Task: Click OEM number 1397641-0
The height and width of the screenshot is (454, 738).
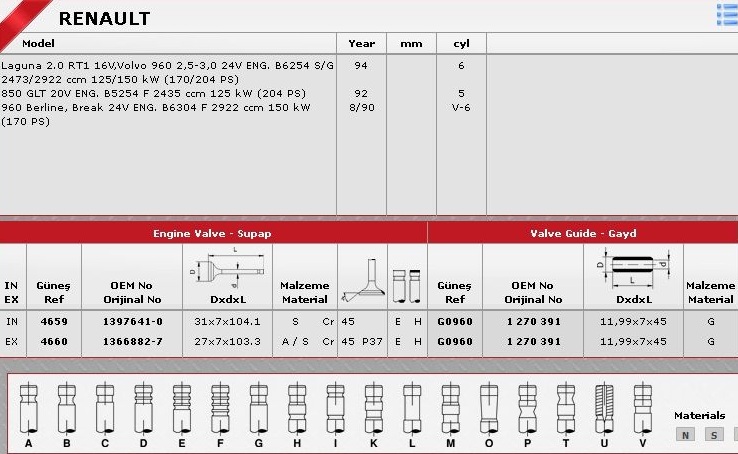Action: point(132,322)
